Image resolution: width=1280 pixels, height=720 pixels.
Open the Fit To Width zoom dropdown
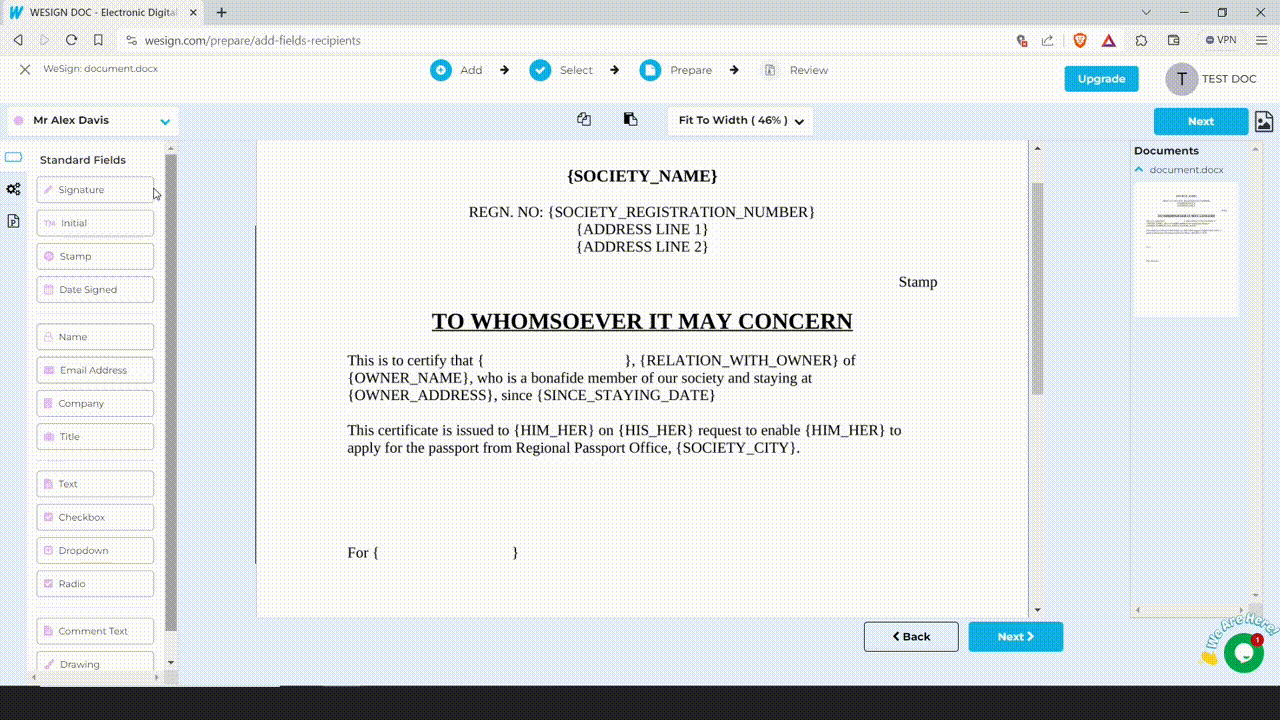(740, 121)
